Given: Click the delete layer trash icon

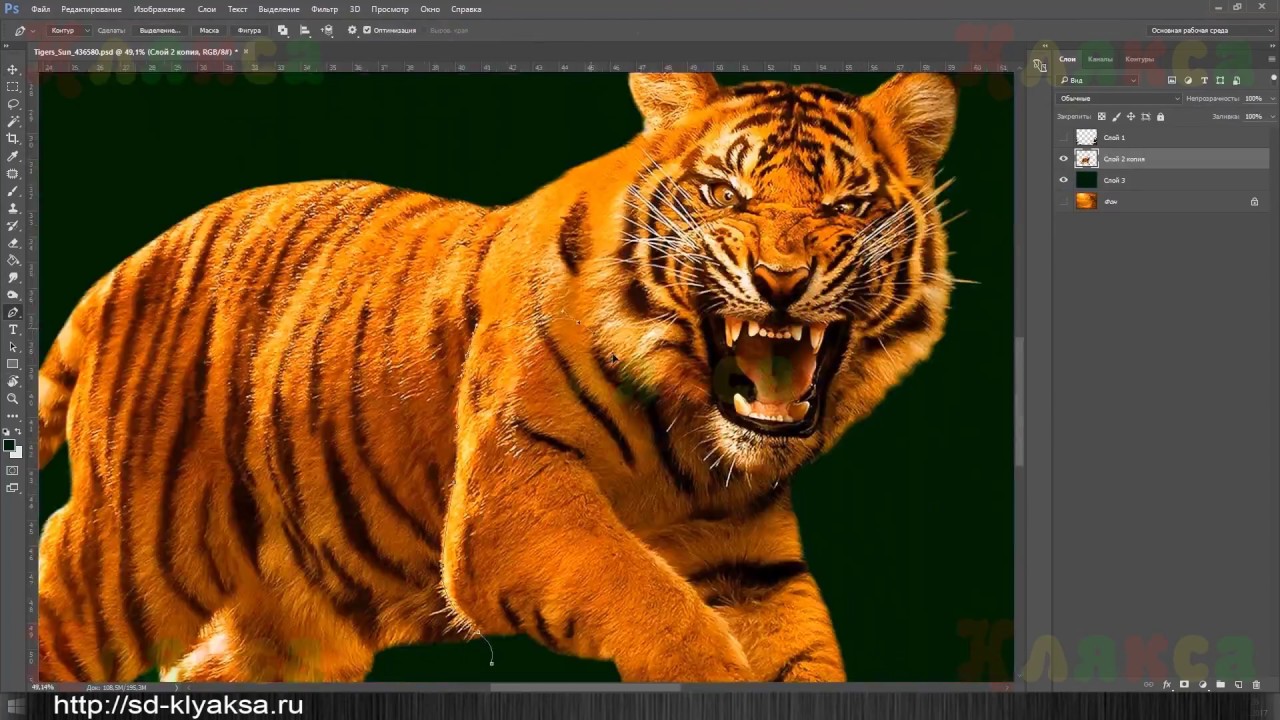Looking at the screenshot, I should (x=1256, y=685).
